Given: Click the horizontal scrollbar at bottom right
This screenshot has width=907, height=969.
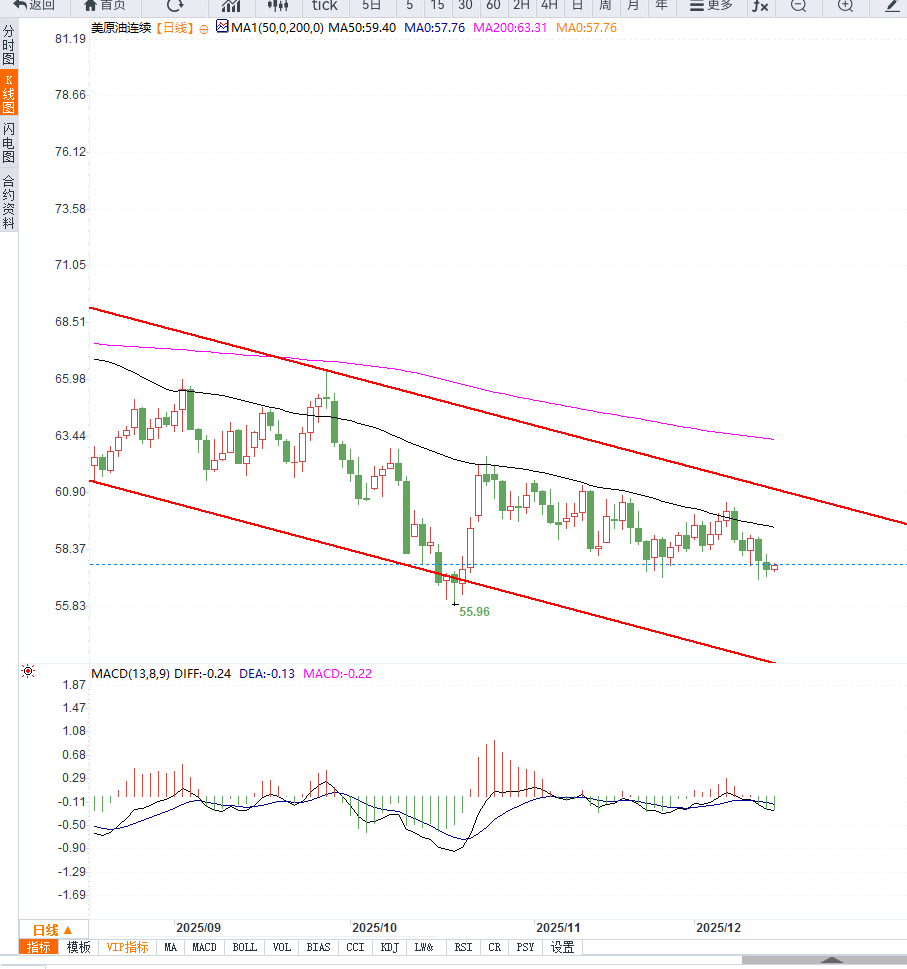Looking at the screenshot, I should pos(824,960).
